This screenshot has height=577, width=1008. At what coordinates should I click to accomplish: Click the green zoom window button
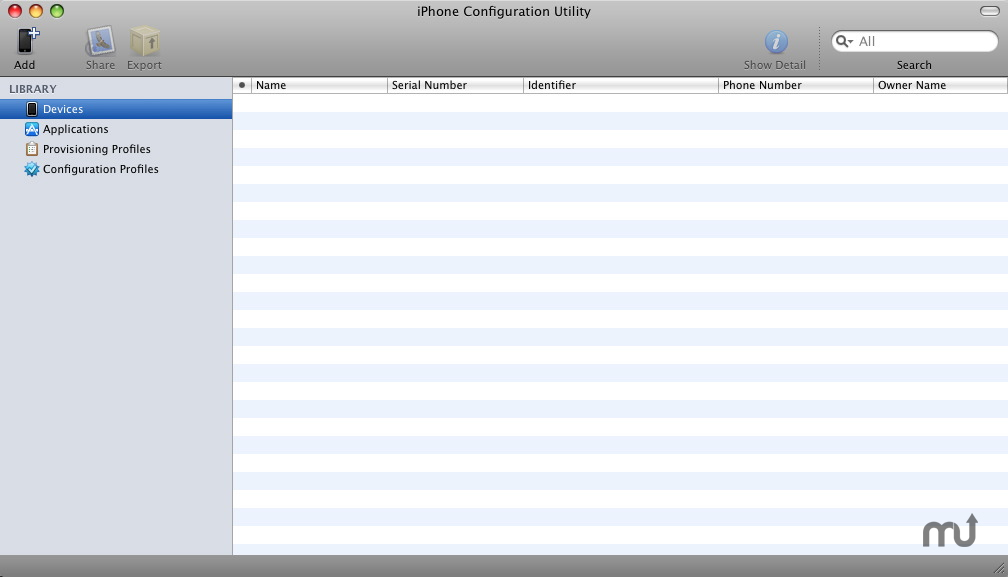[57, 11]
